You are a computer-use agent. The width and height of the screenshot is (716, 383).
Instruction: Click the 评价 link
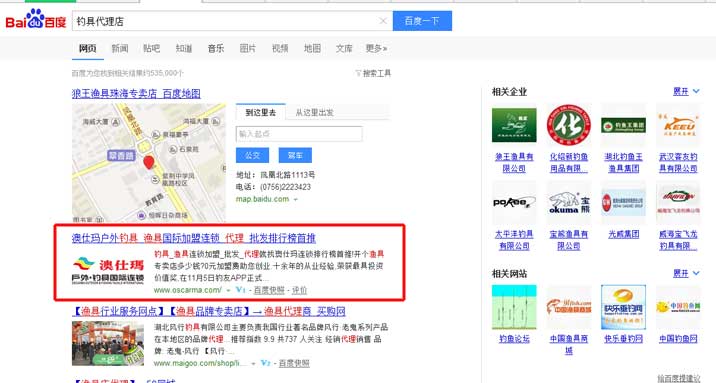click(300, 290)
